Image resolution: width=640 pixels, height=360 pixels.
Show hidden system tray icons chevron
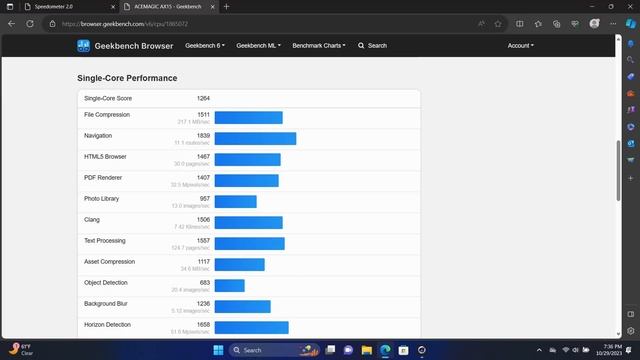coord(539,350)
